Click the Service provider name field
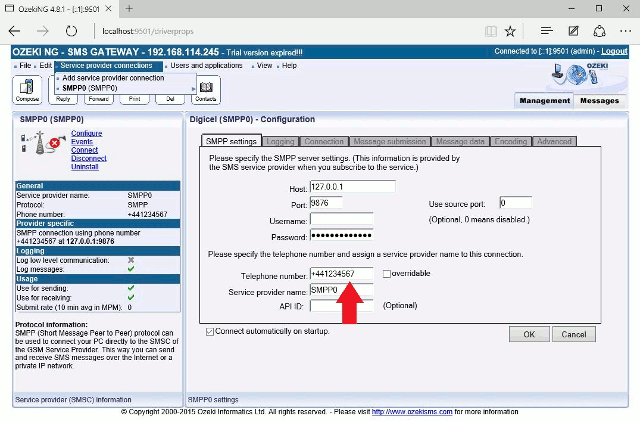 342,290
